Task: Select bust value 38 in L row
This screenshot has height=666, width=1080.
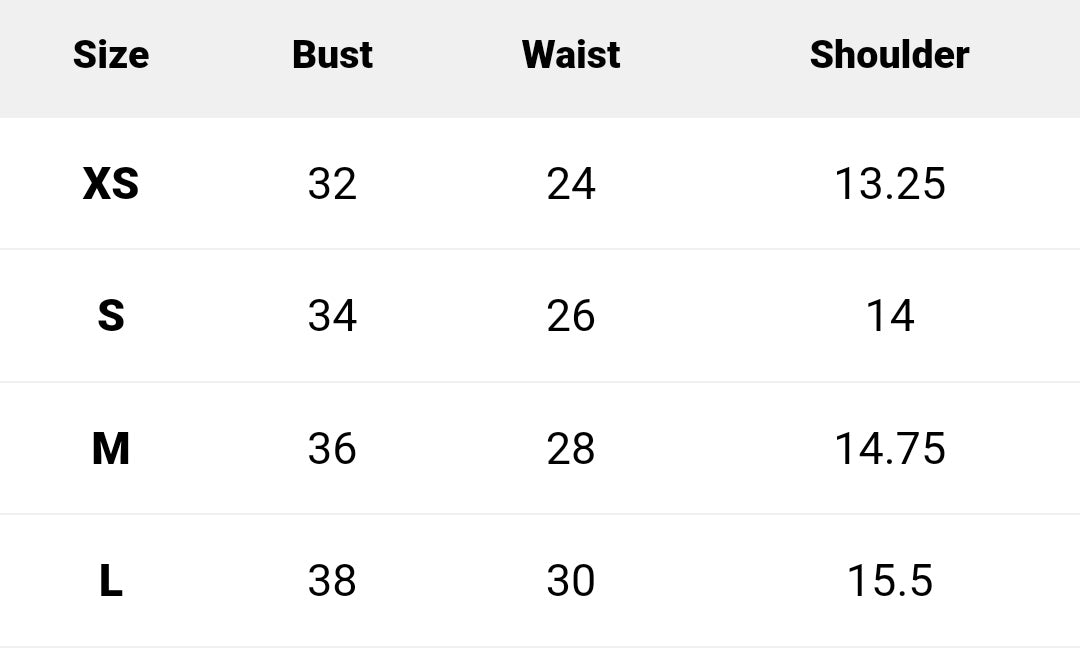Action: coord(332,581)
